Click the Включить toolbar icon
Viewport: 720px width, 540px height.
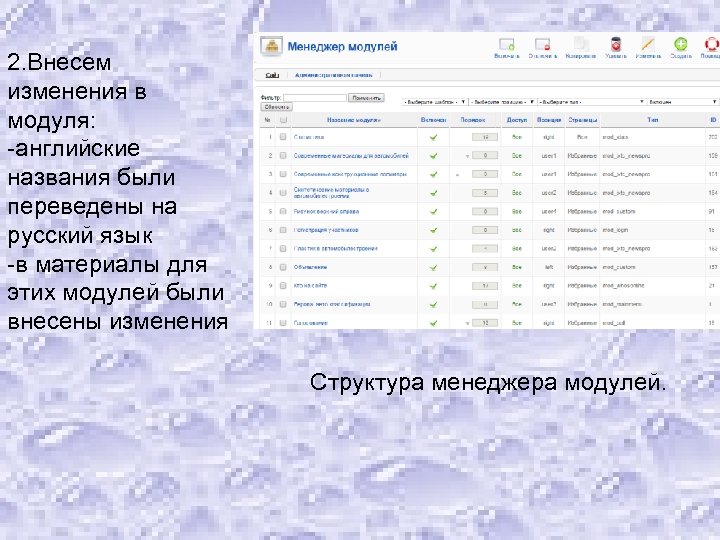[506, 45]
